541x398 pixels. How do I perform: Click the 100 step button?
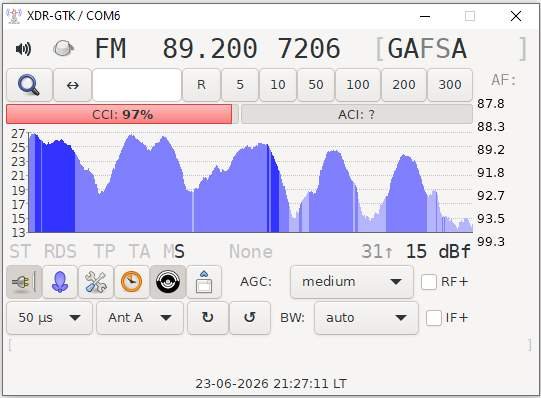point(358,85)
